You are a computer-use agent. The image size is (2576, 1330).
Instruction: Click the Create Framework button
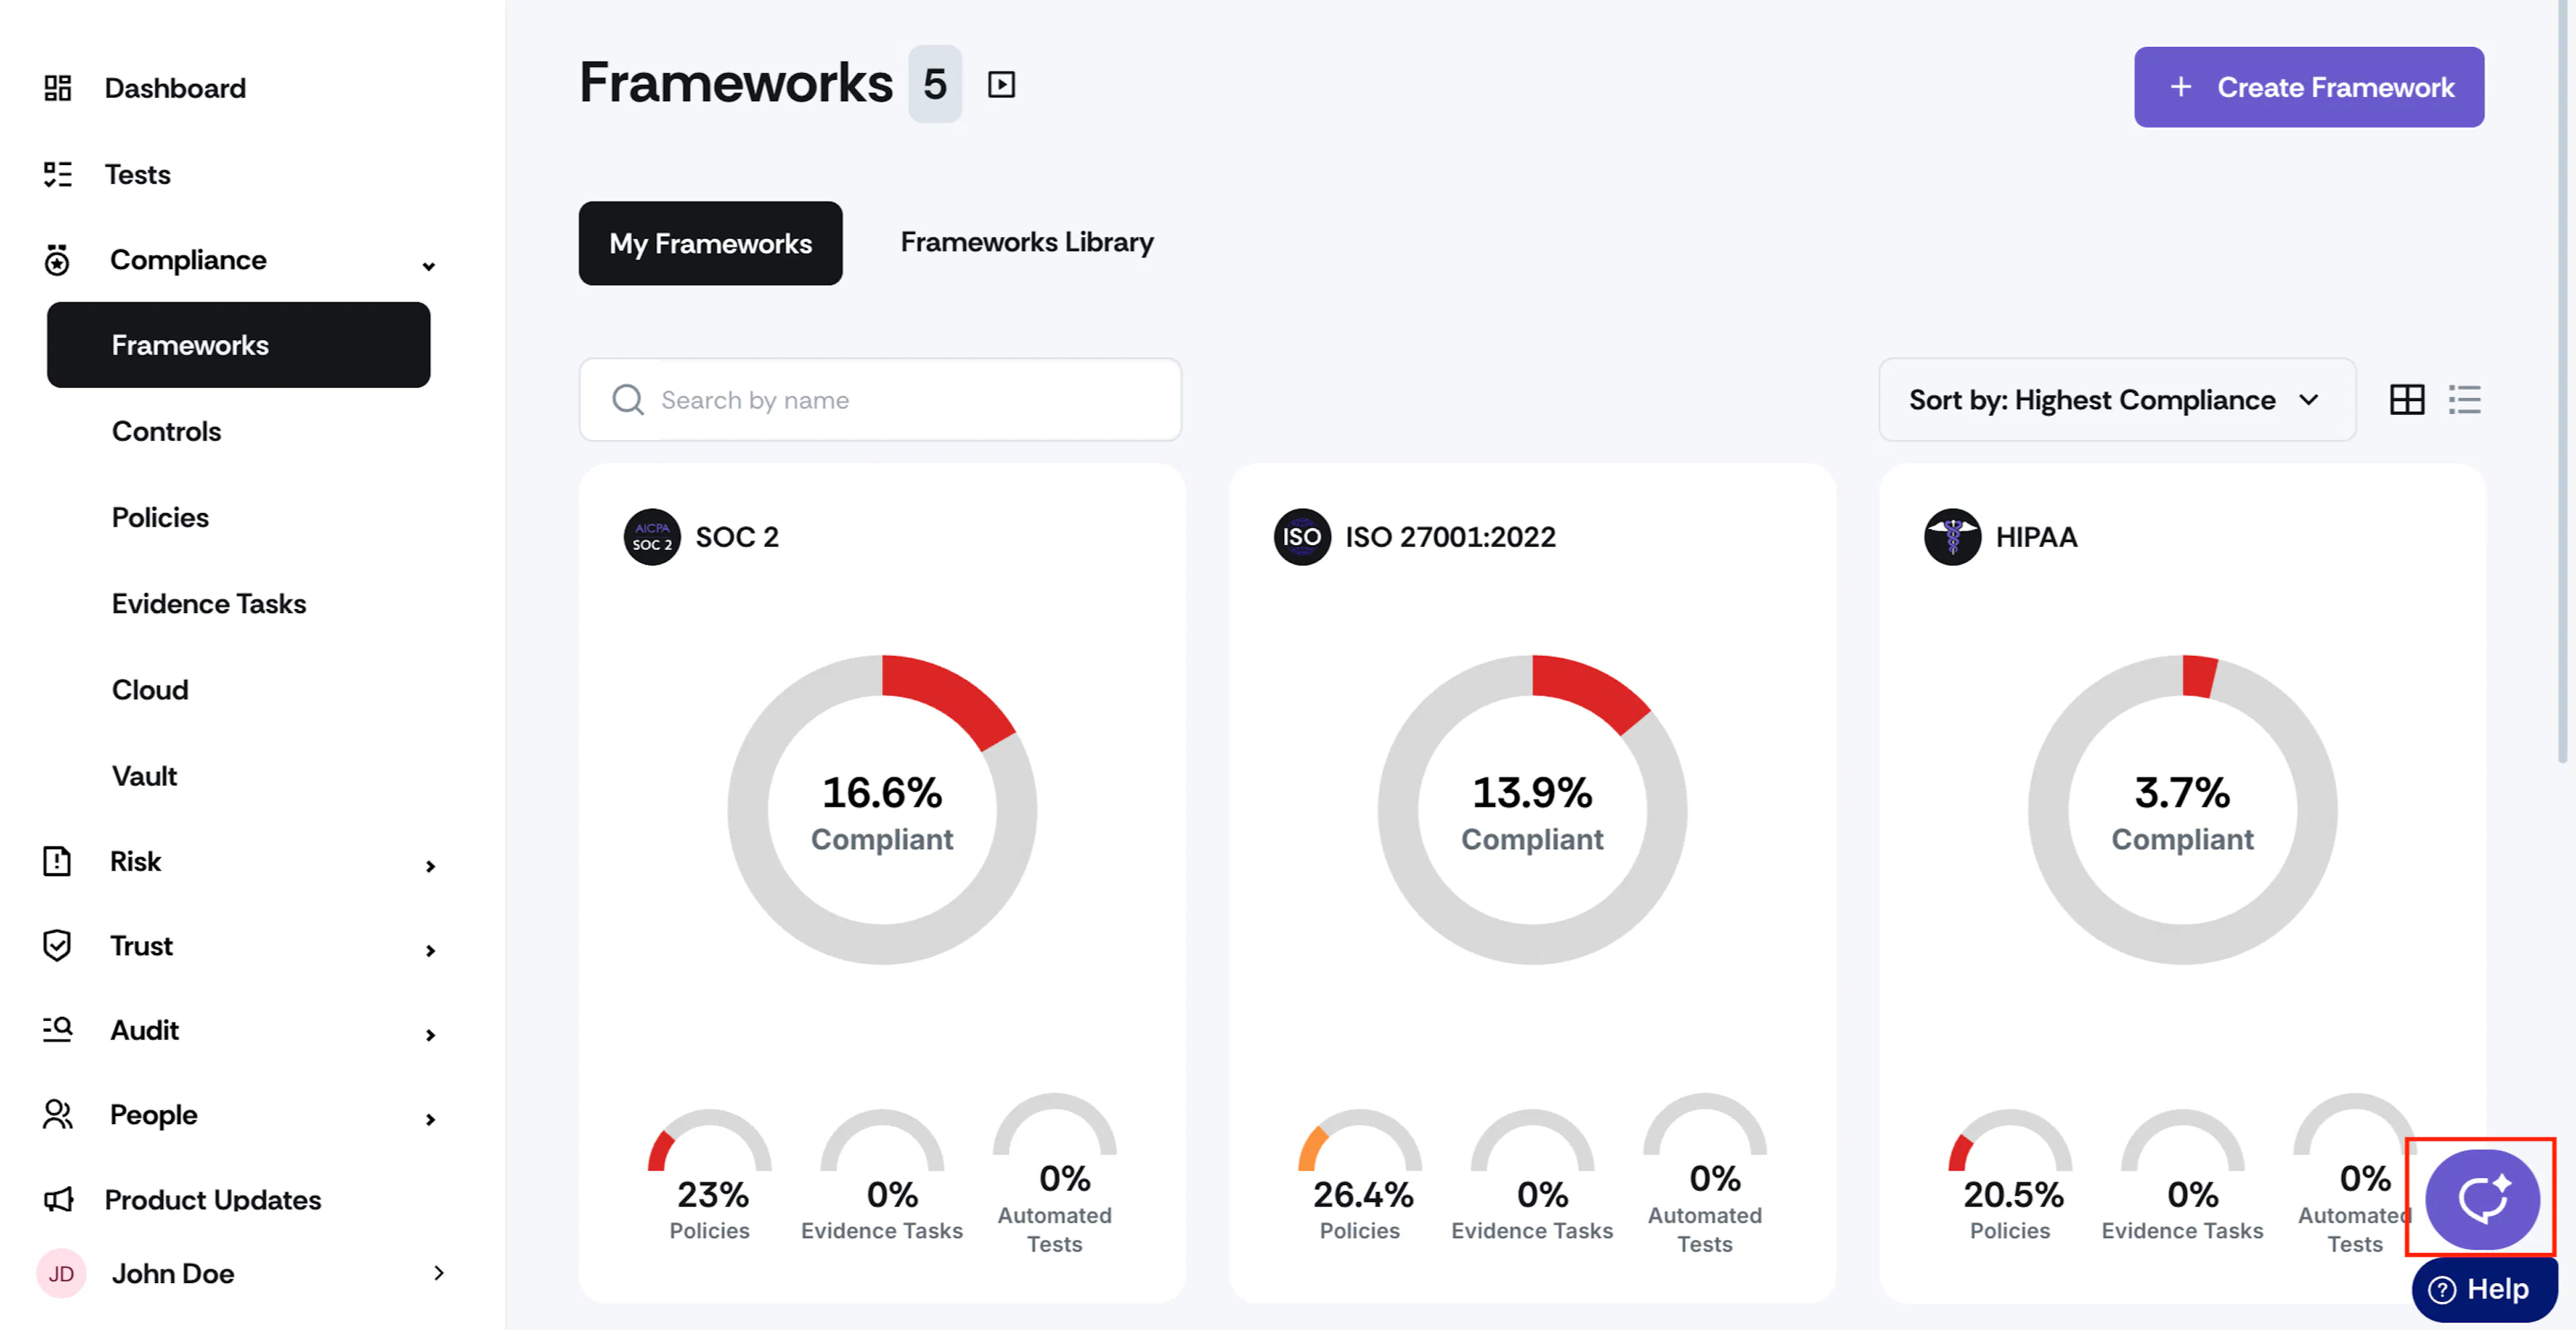pos(2309,87)
